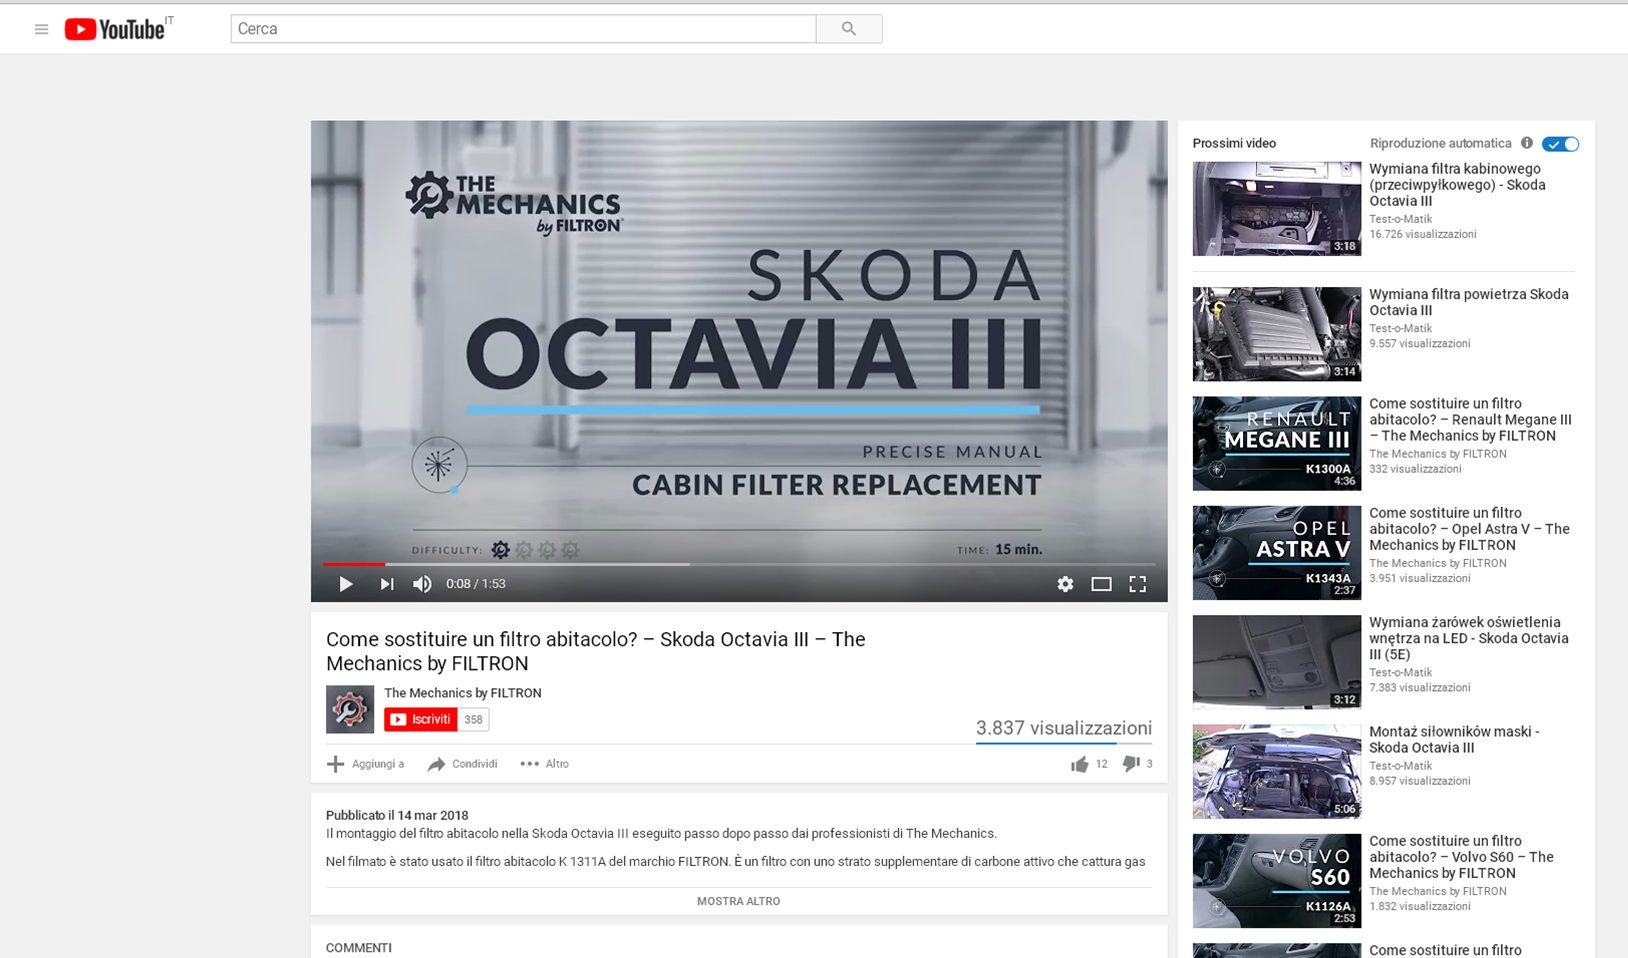This screenshot has width=1628, height=958.
Task: Skip to next video
Action: tap(387, 584)
